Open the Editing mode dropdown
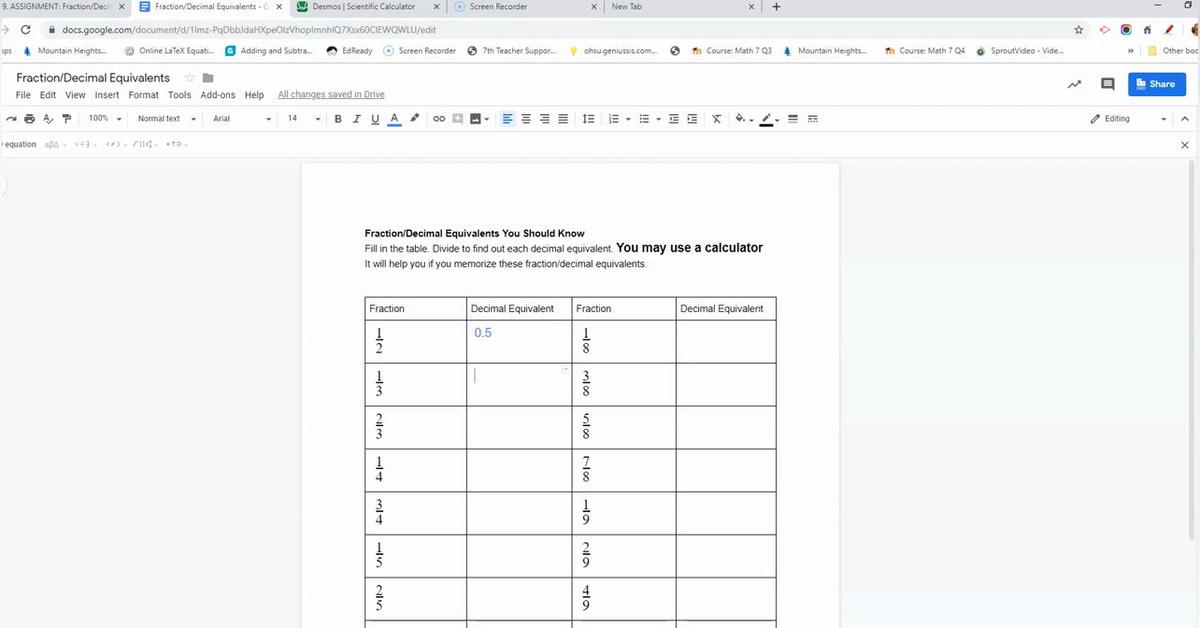This screenshot has width=1200, height=628. click(x=1129, y=119)
